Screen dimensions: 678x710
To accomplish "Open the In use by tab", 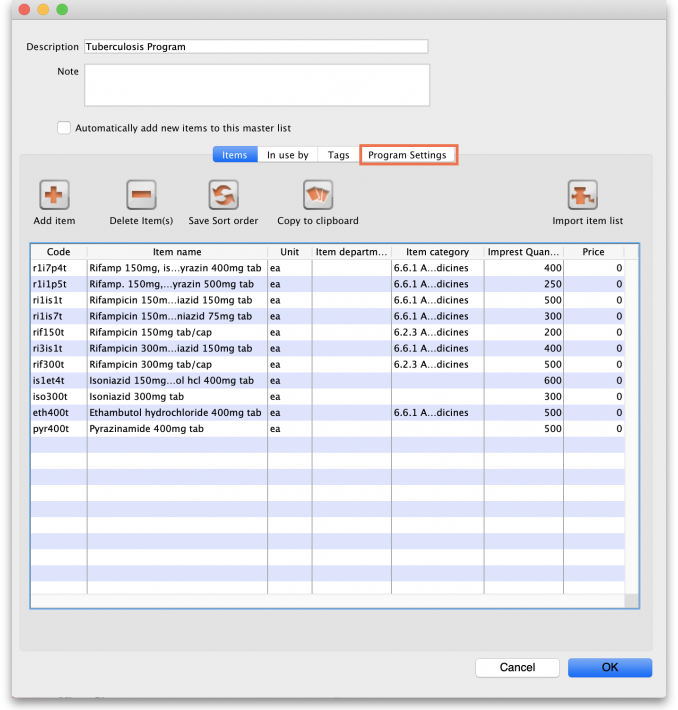I will [287, 155].
